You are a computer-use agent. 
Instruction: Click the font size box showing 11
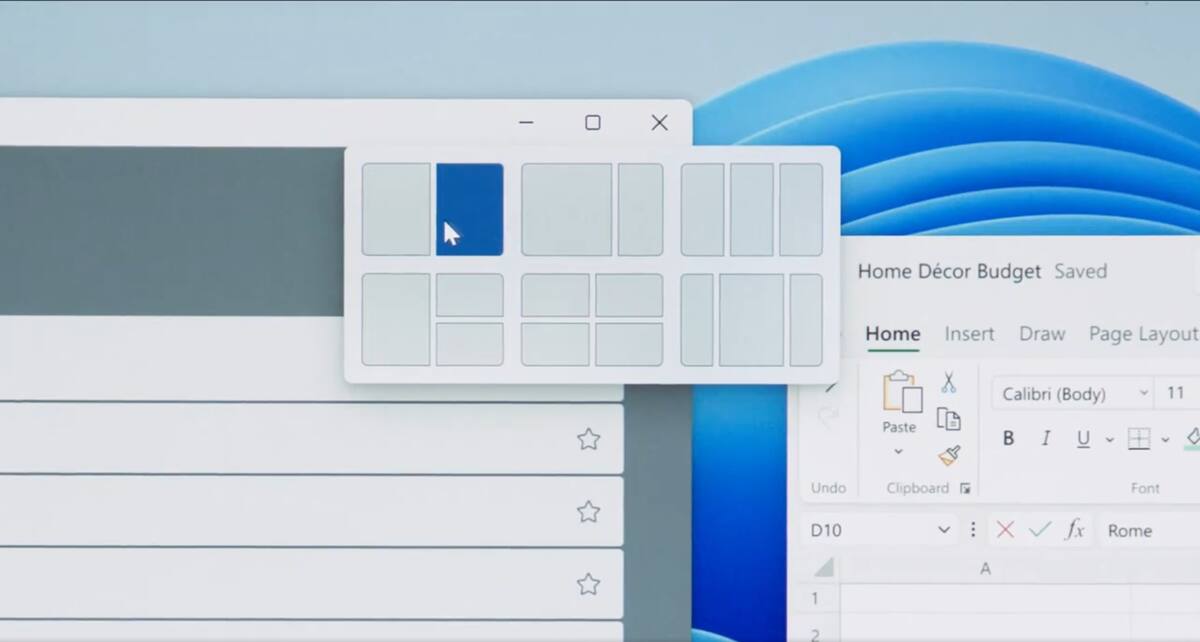pyautogui.click(x=1177, y=394)
